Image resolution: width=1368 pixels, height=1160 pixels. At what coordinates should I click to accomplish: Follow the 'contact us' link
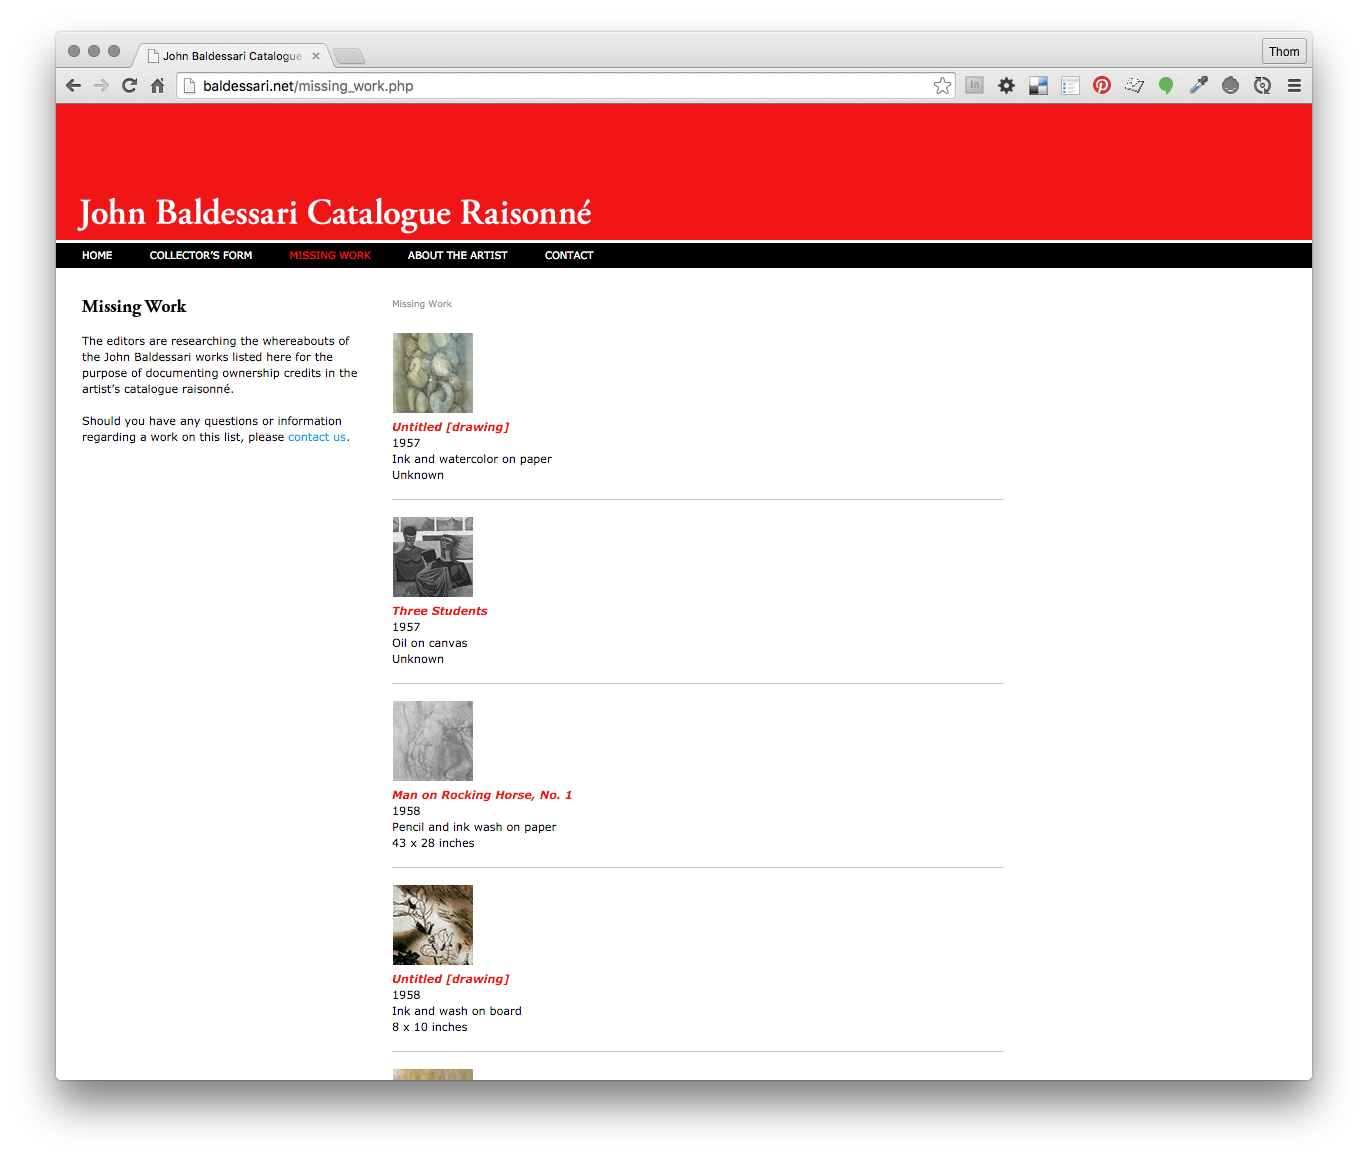pos(317,438)
